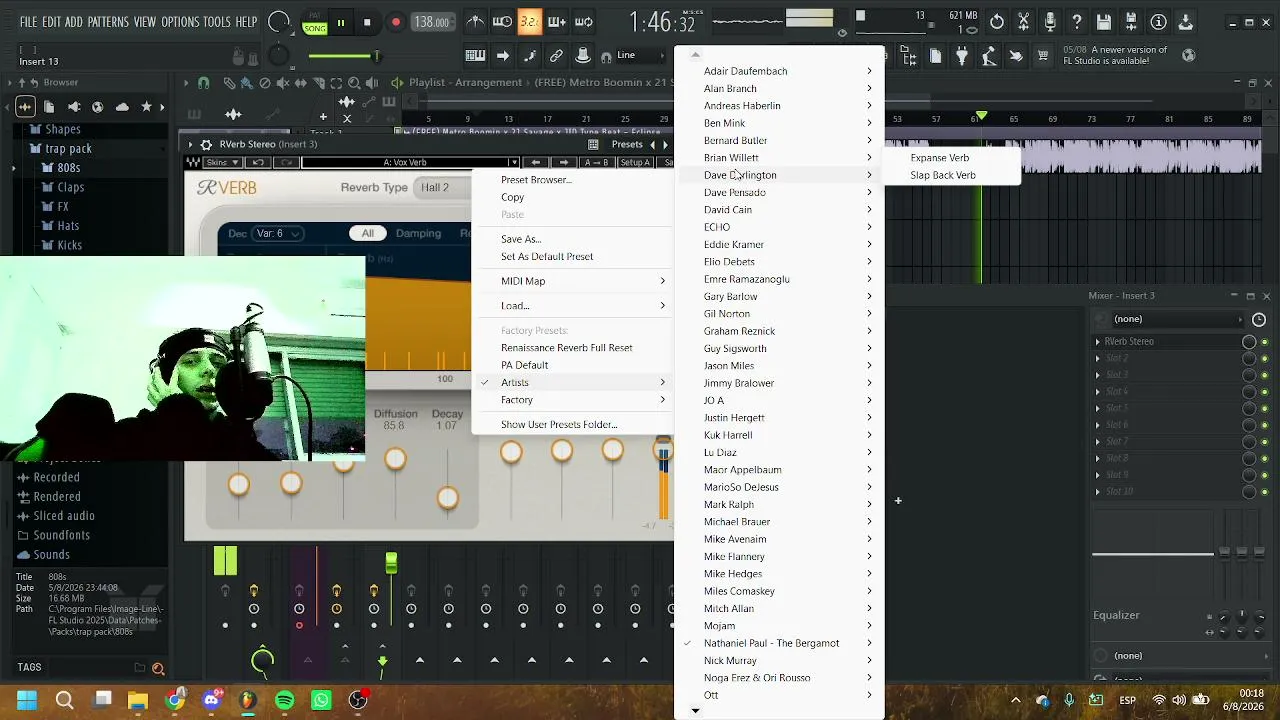Toggle the Pat/Song mode switch

pyautogui.click(x=315, y=22)
